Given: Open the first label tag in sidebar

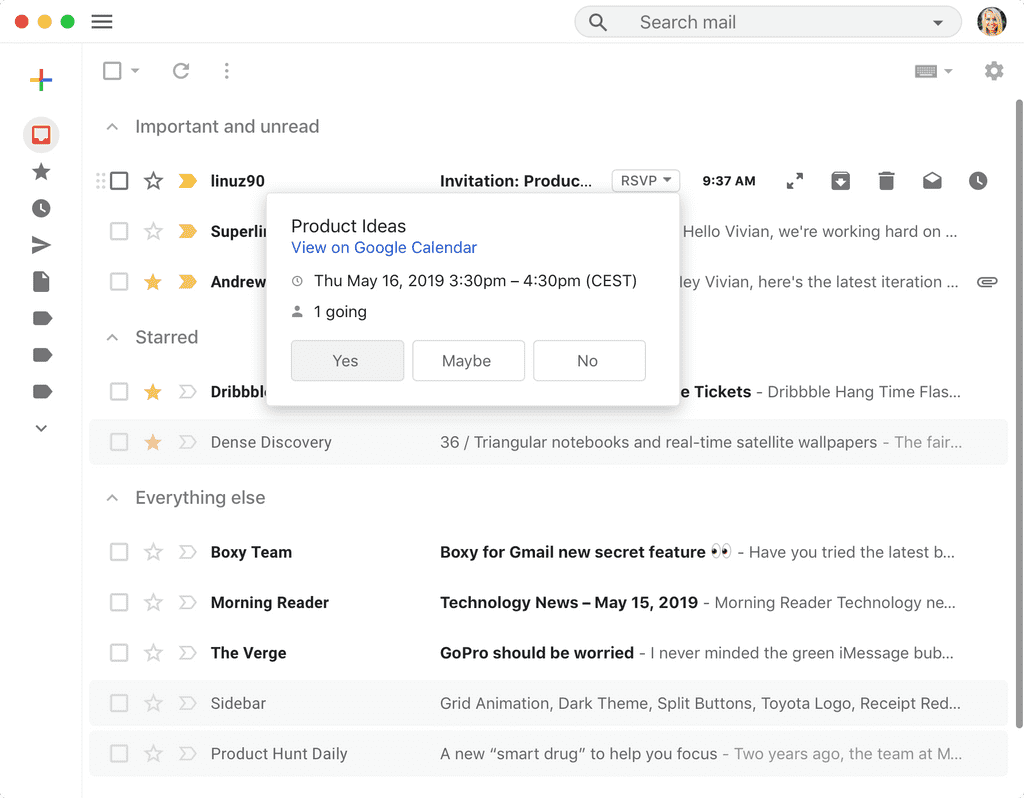Looking at the screenshot, I should 42,318.
